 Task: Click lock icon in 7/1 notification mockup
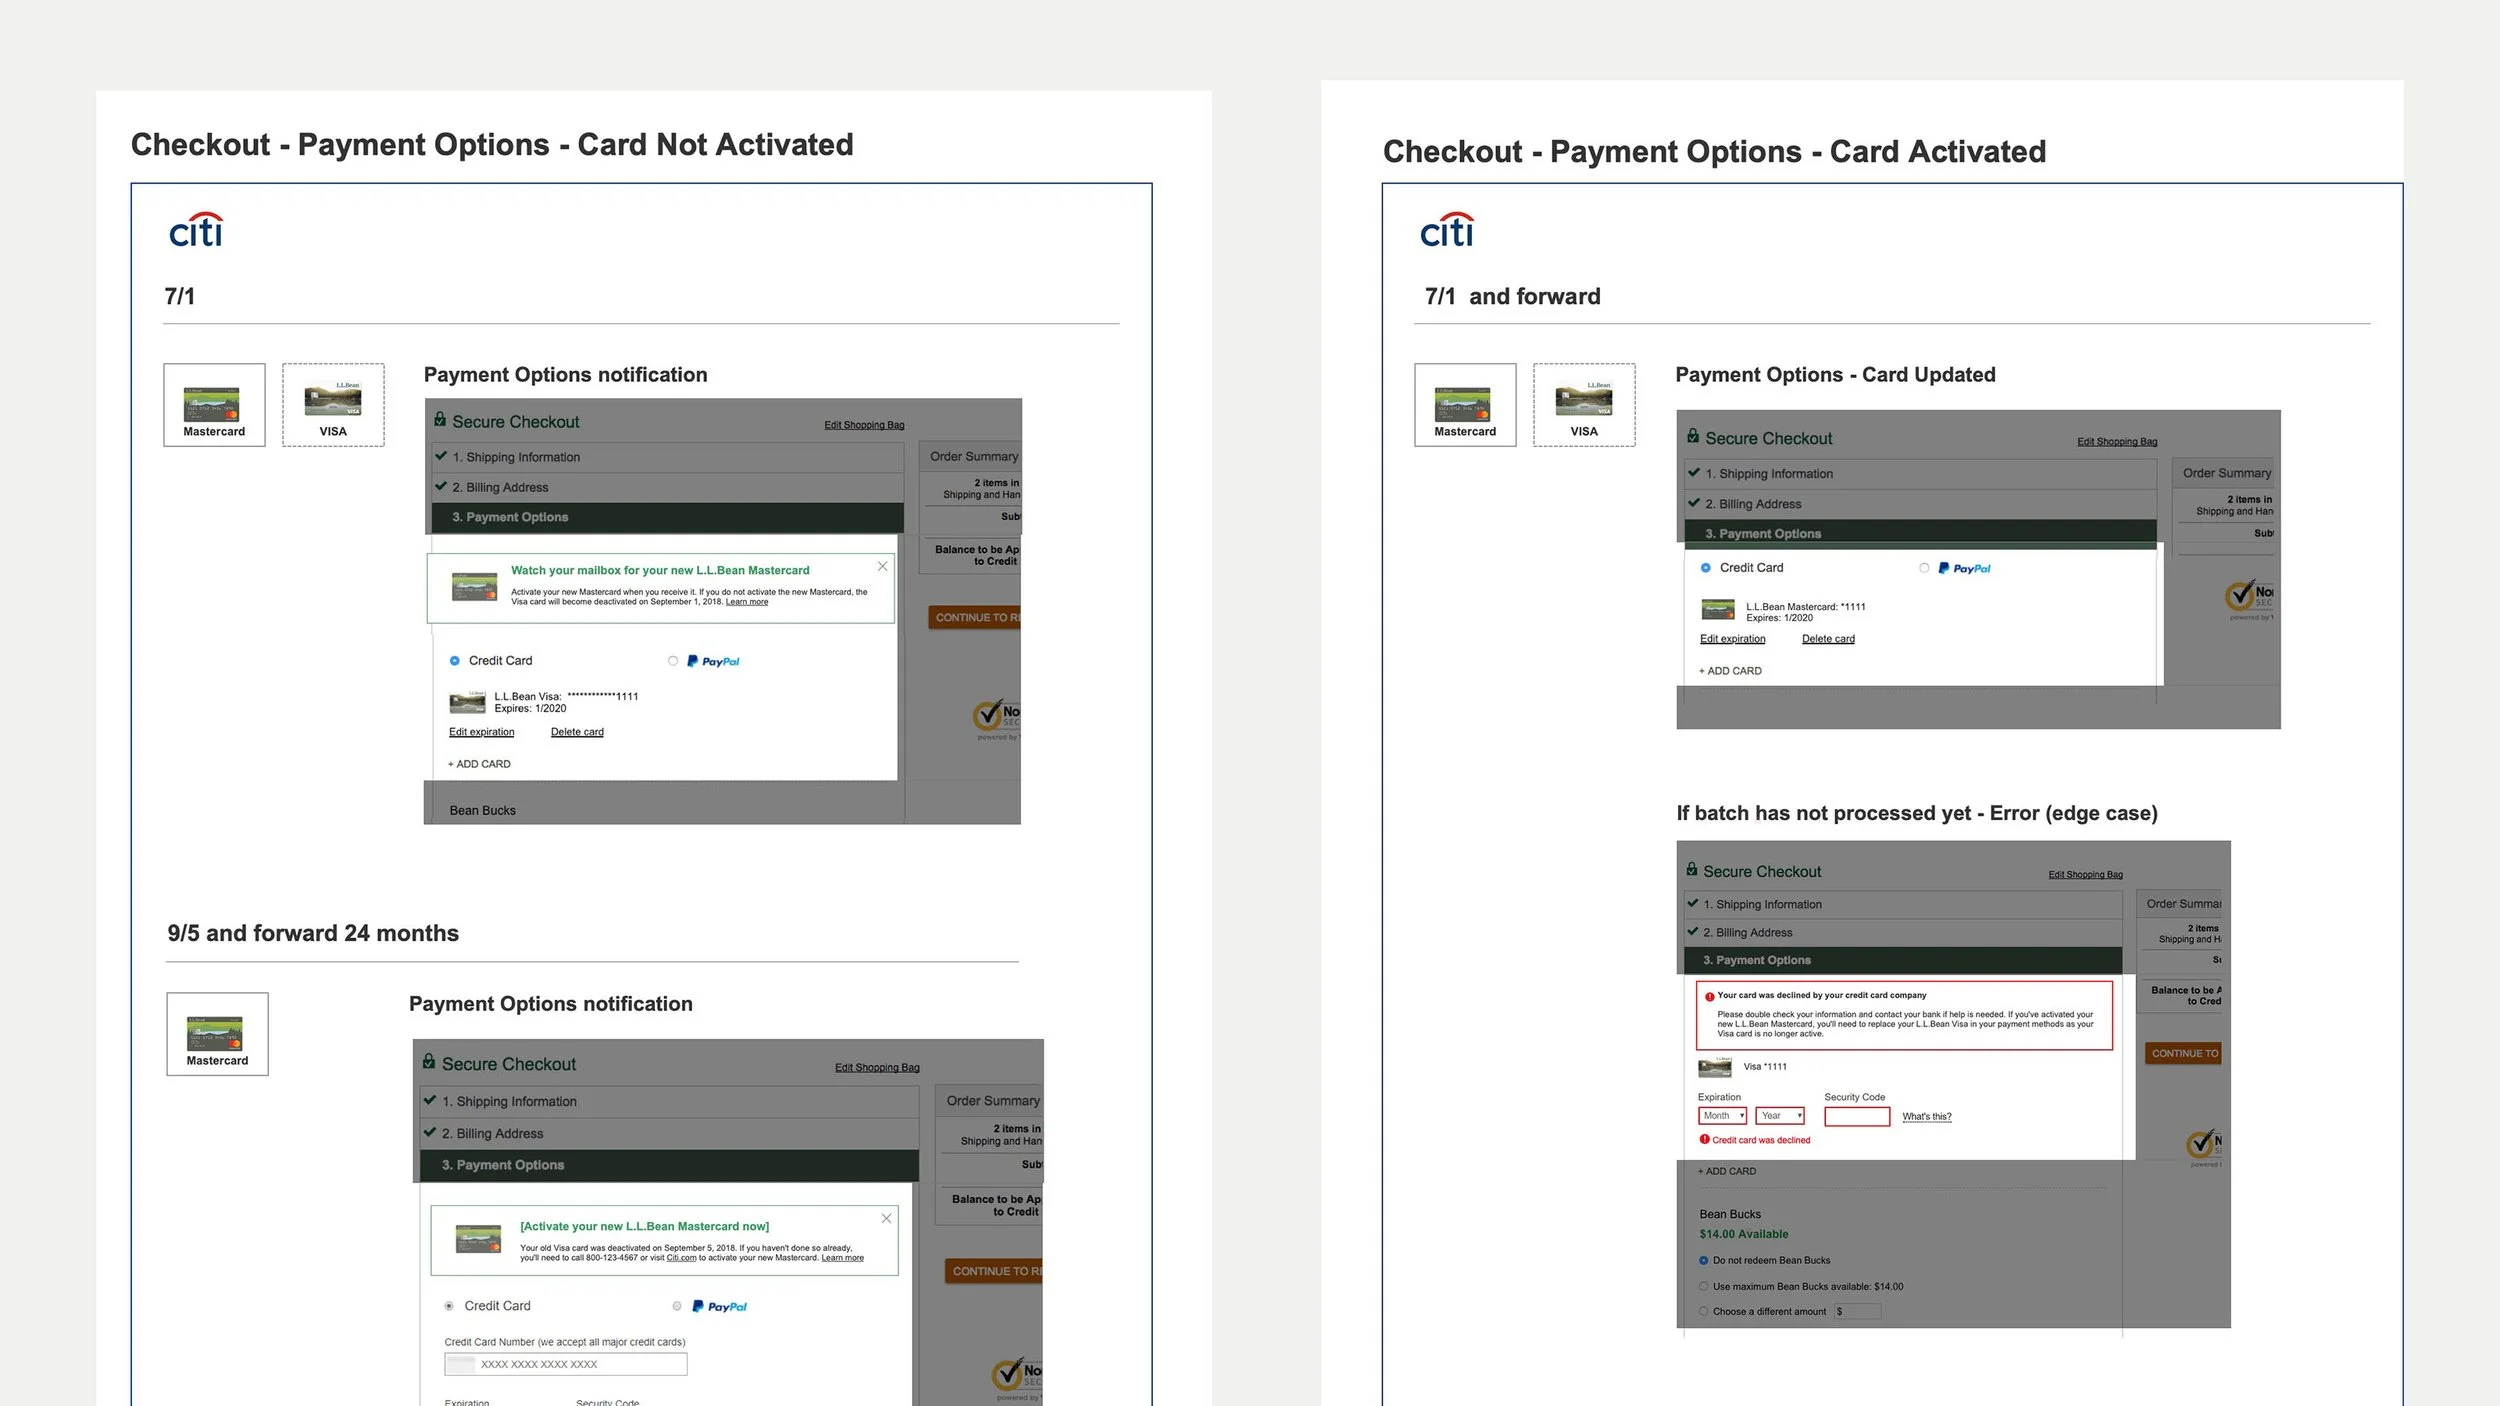click(440, 420)
